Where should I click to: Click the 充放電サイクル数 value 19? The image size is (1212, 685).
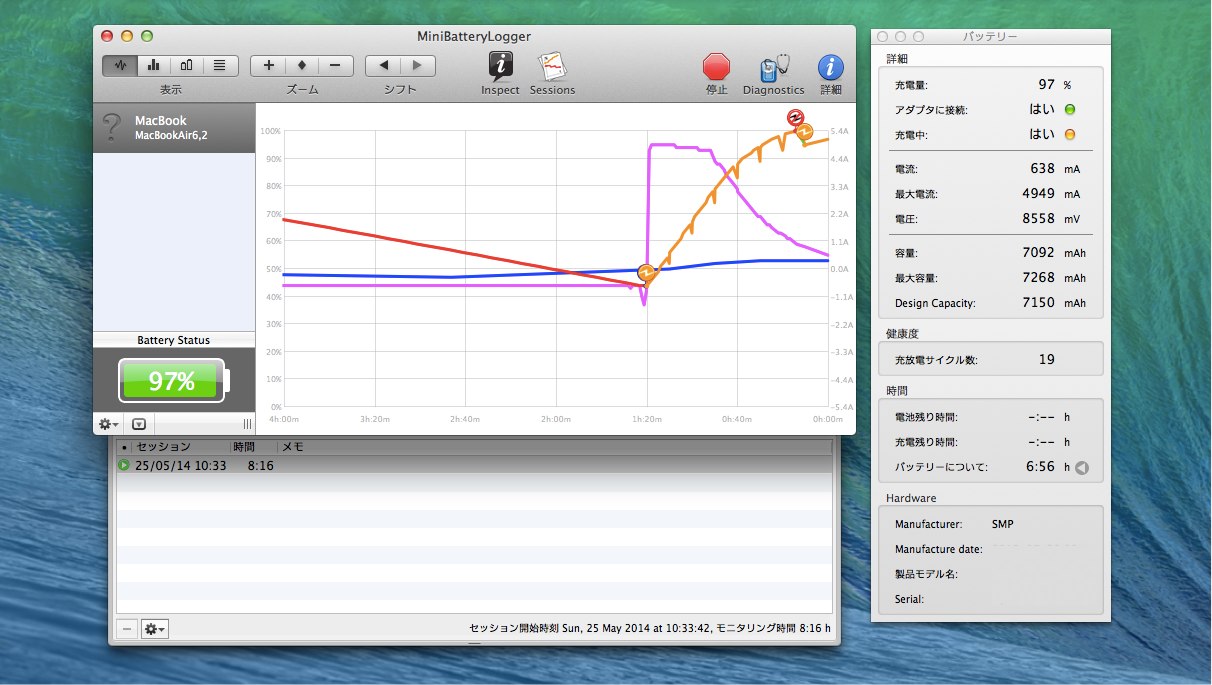coord(1046,359)
